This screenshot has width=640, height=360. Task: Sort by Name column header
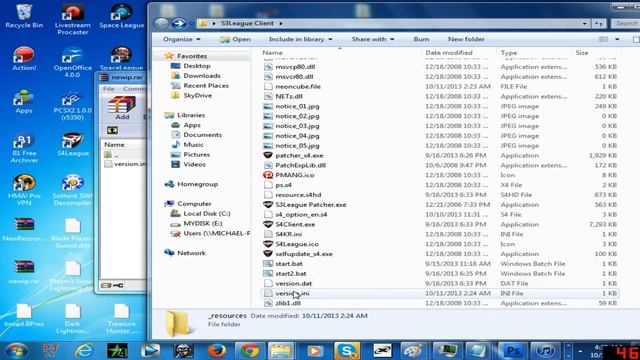[x=272, y=53]
